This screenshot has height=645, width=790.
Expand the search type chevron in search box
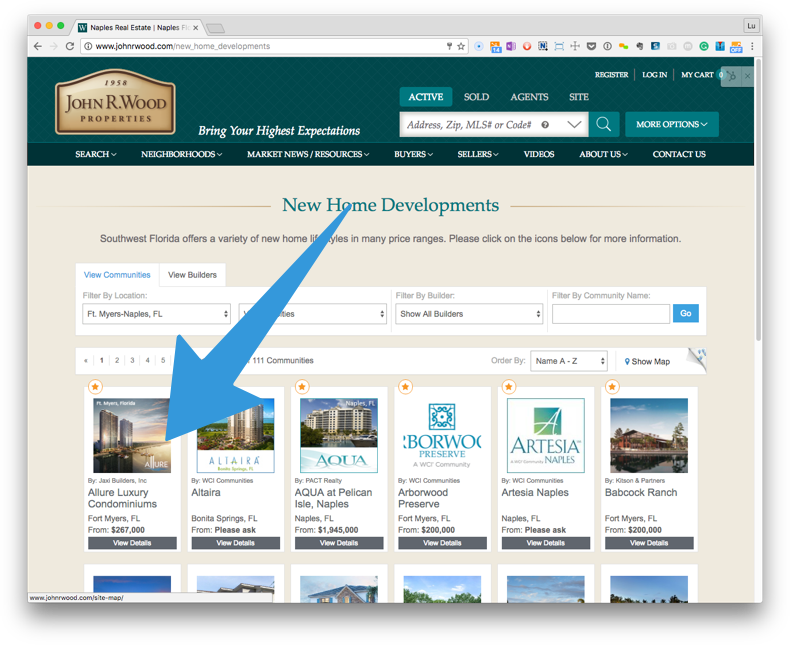click(x=574, y=124)
